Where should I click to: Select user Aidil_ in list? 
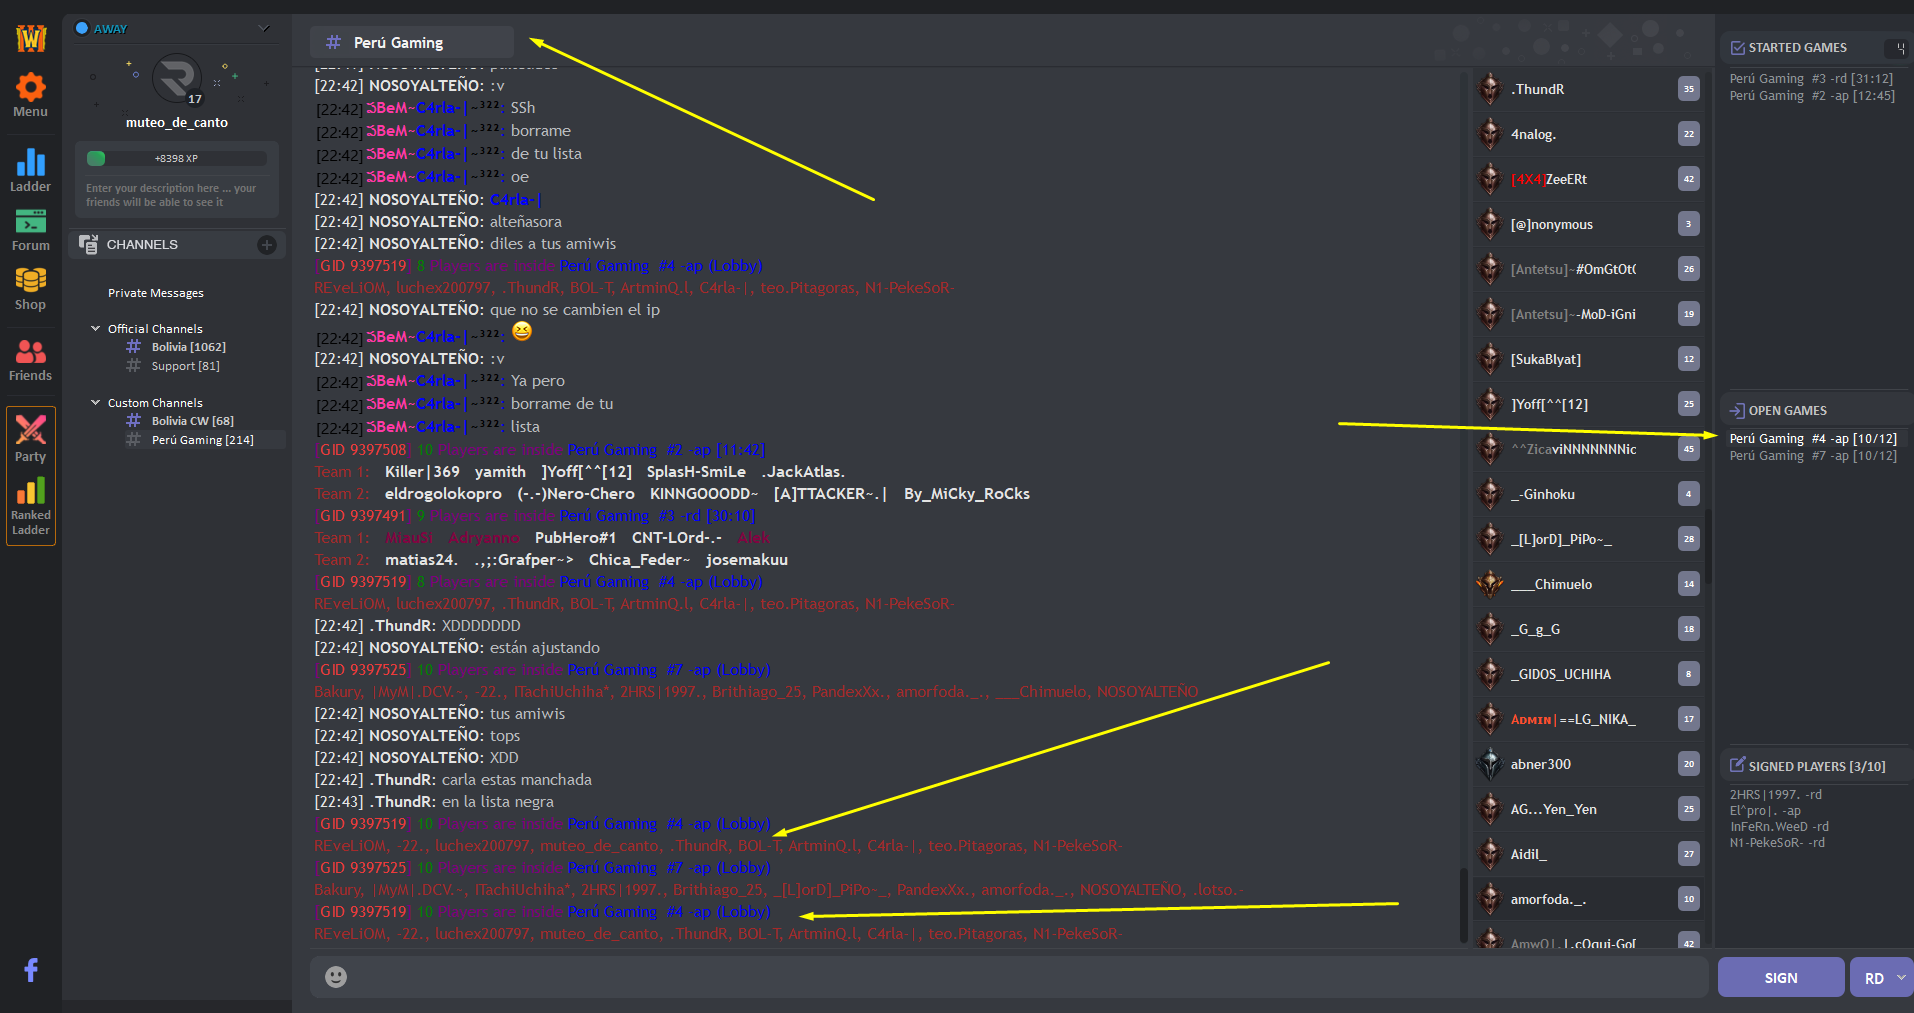point(1587,854)
